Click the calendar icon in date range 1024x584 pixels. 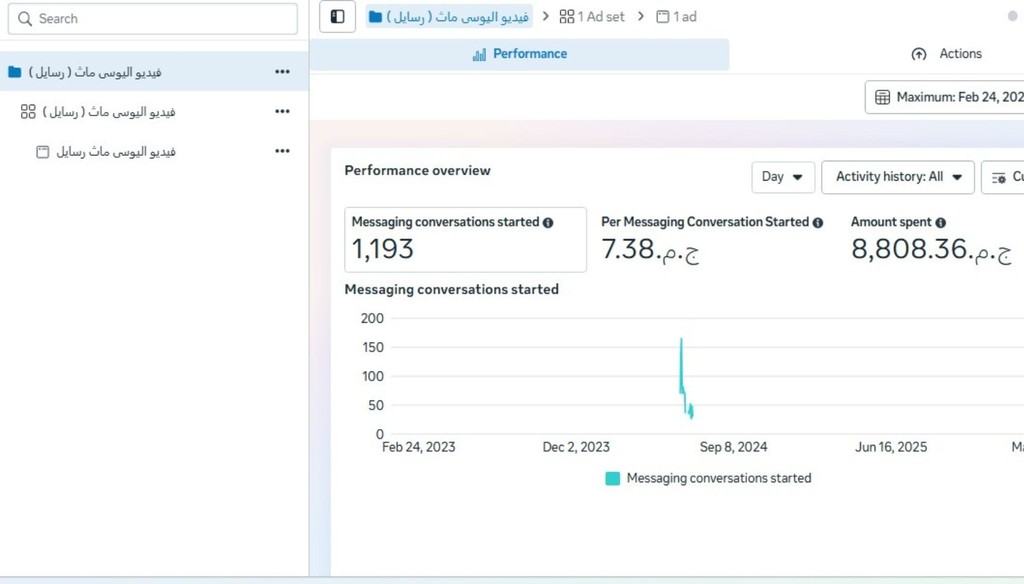click(x=882, y=98)
